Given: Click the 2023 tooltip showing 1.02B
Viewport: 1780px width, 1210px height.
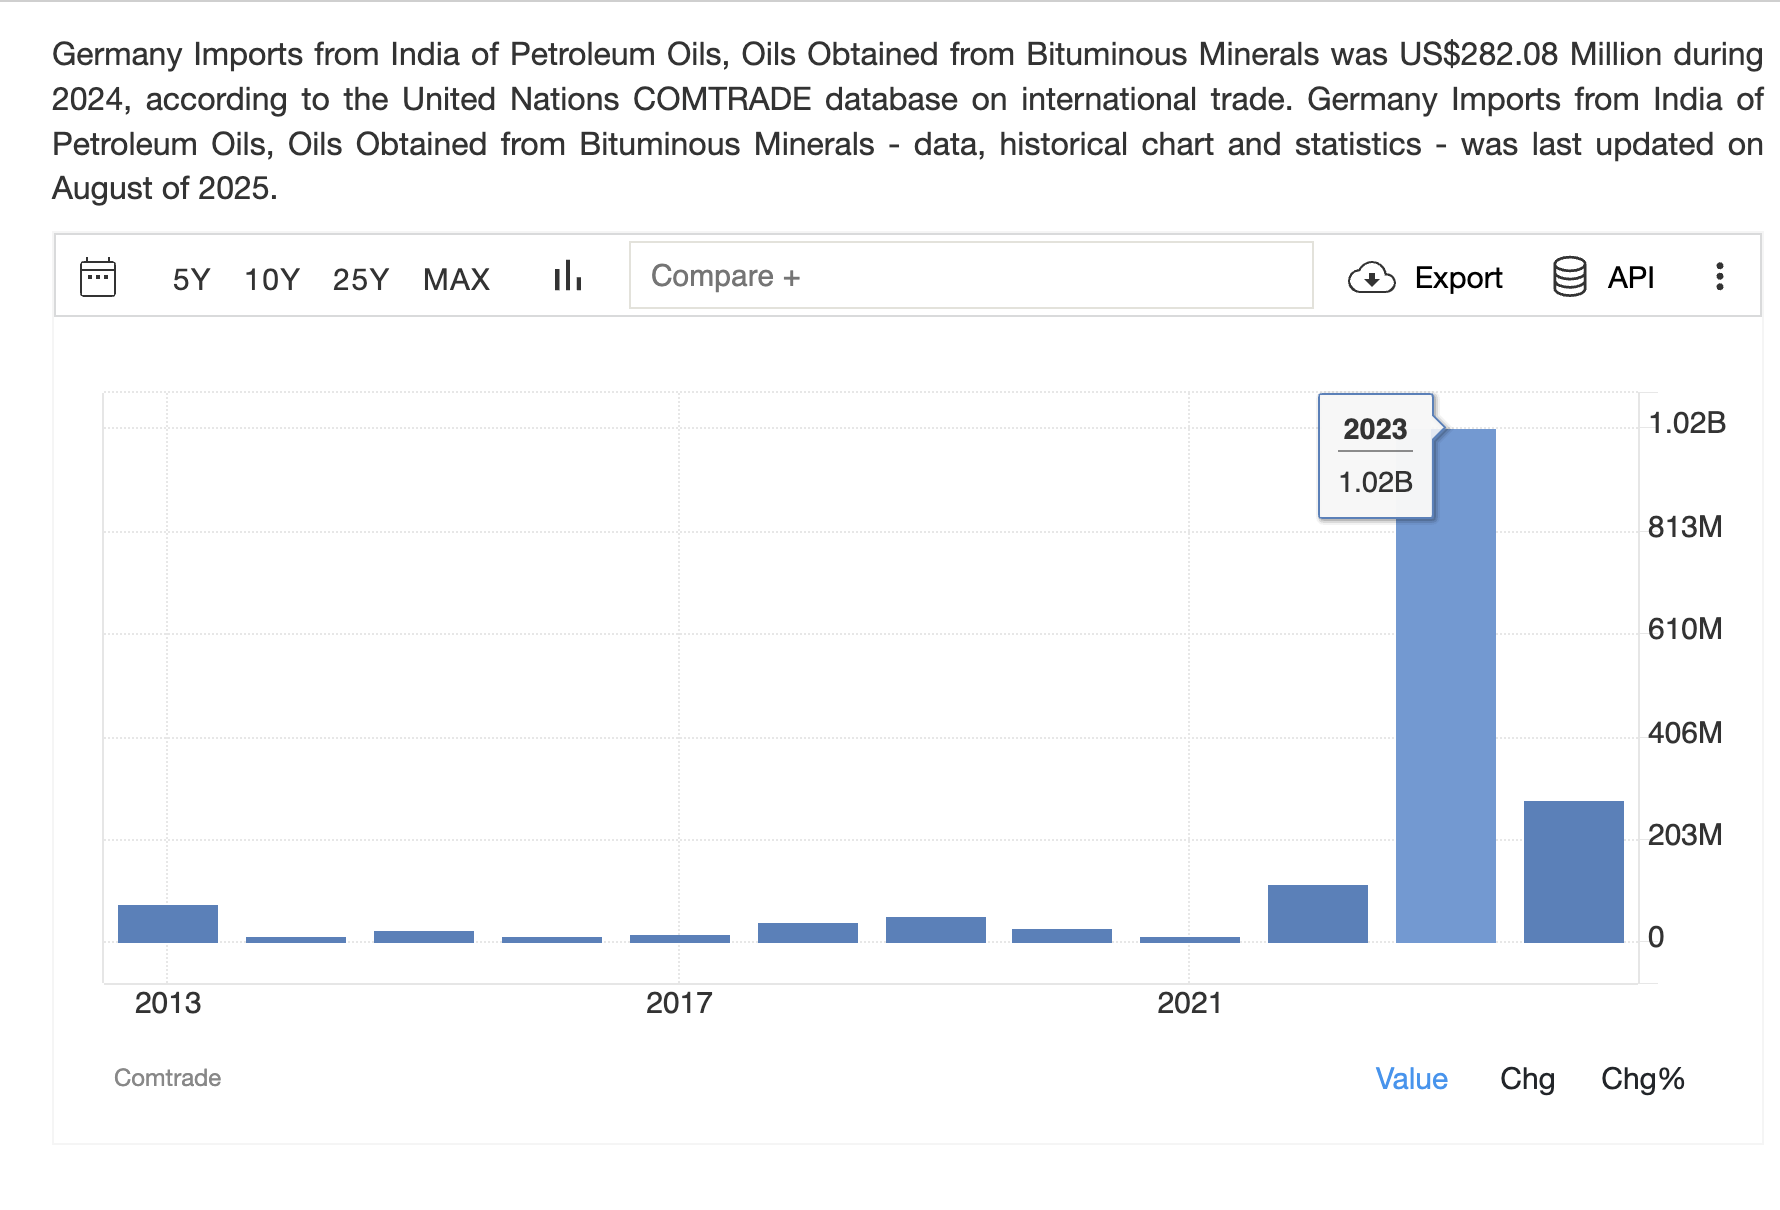Looking at the screenshot, I should (x=1375, y=456).
